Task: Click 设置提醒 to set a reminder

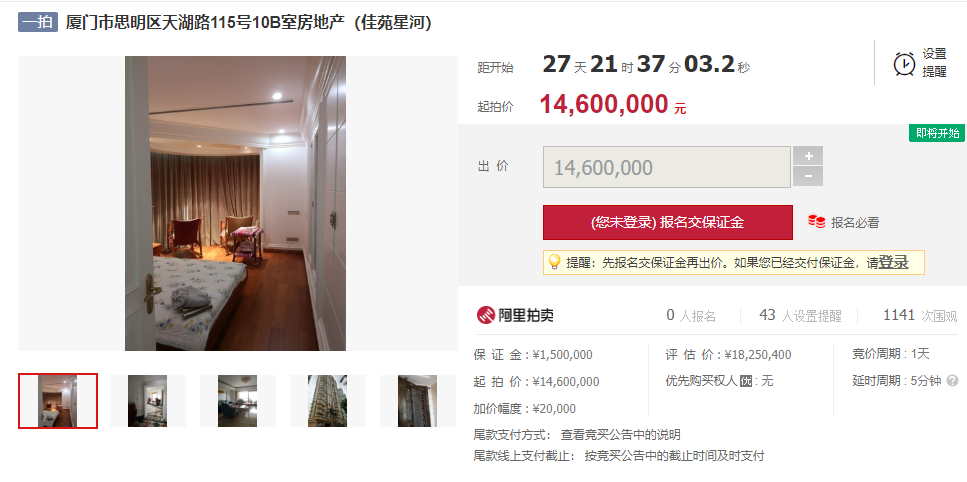Action: pyautogui.click(x=934, y=63)
